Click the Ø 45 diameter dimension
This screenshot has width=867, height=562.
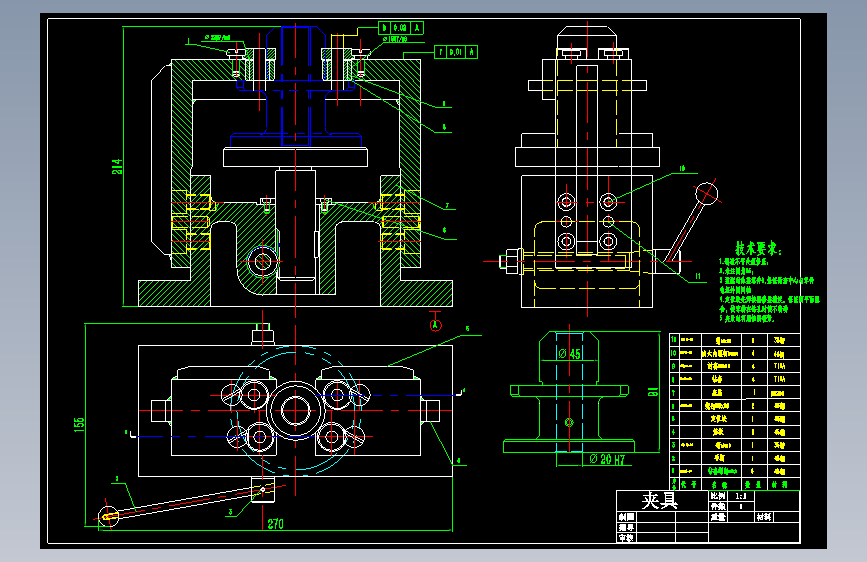click(x=570, y=354)
